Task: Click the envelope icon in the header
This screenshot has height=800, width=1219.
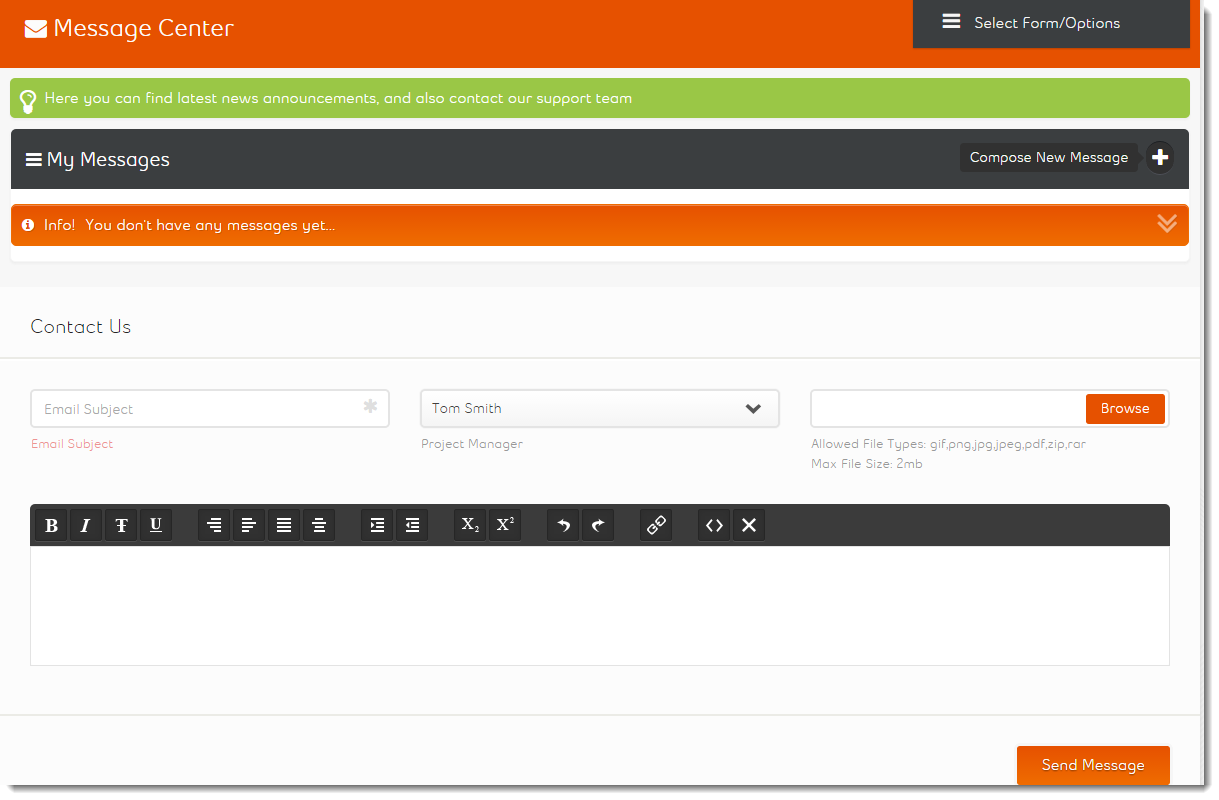Action: (x=36, y=29)
